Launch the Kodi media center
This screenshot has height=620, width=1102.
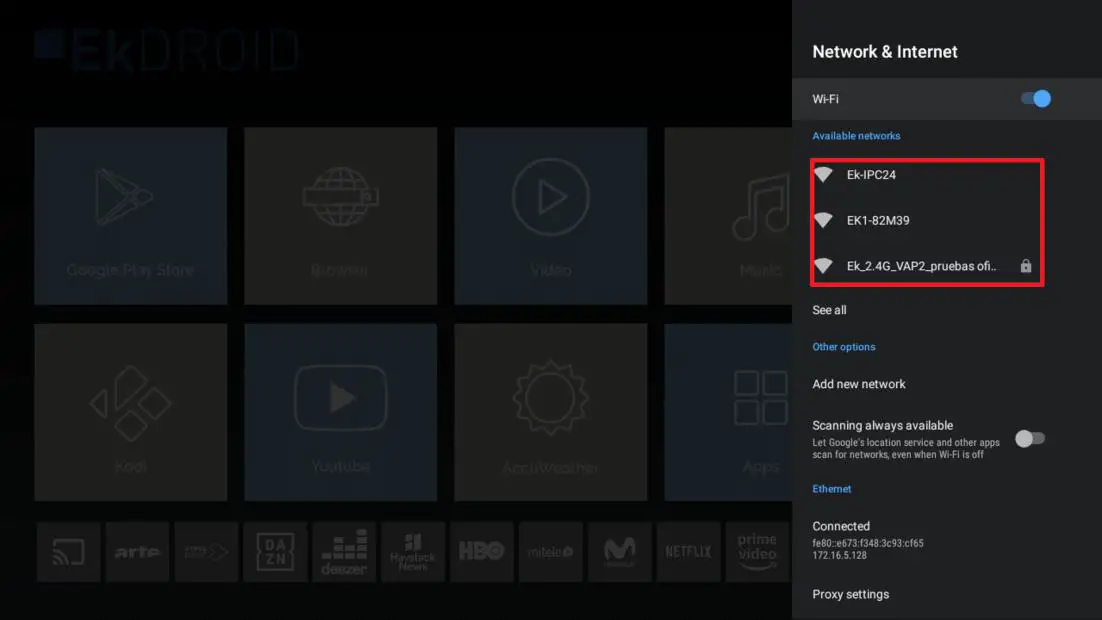(x=130, y=411)
